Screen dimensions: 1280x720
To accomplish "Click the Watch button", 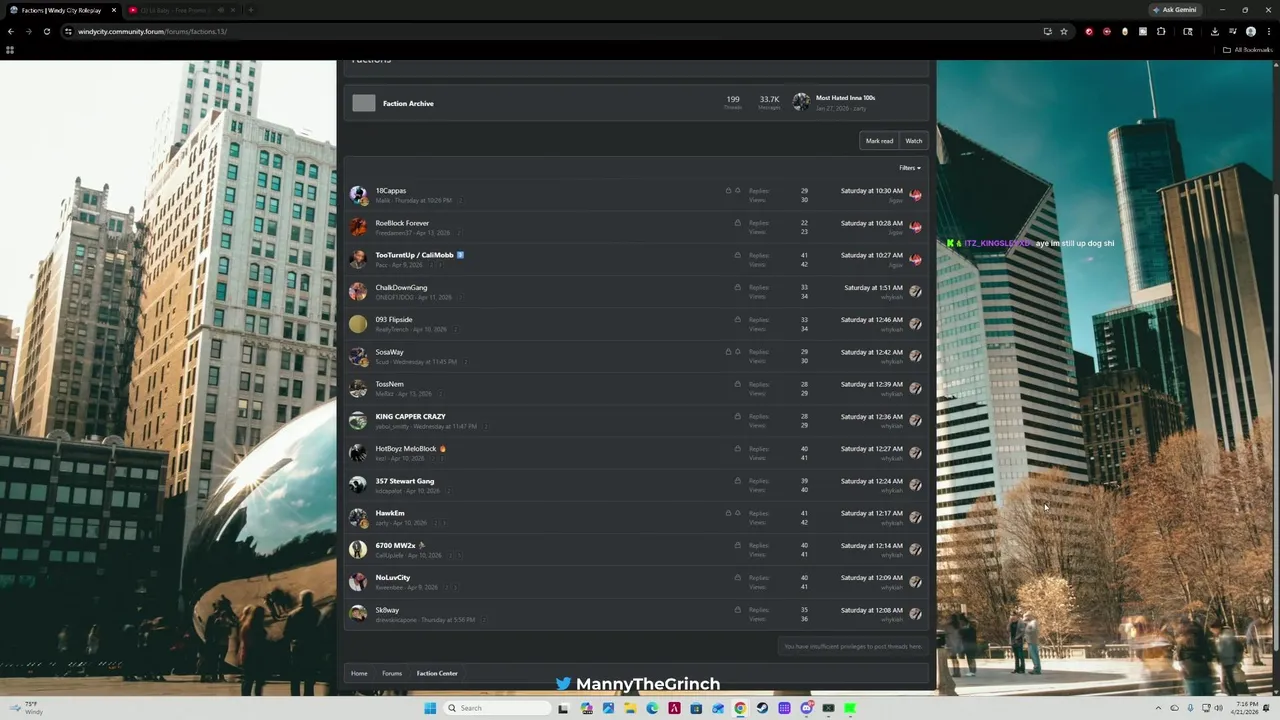I will [913, 141].
